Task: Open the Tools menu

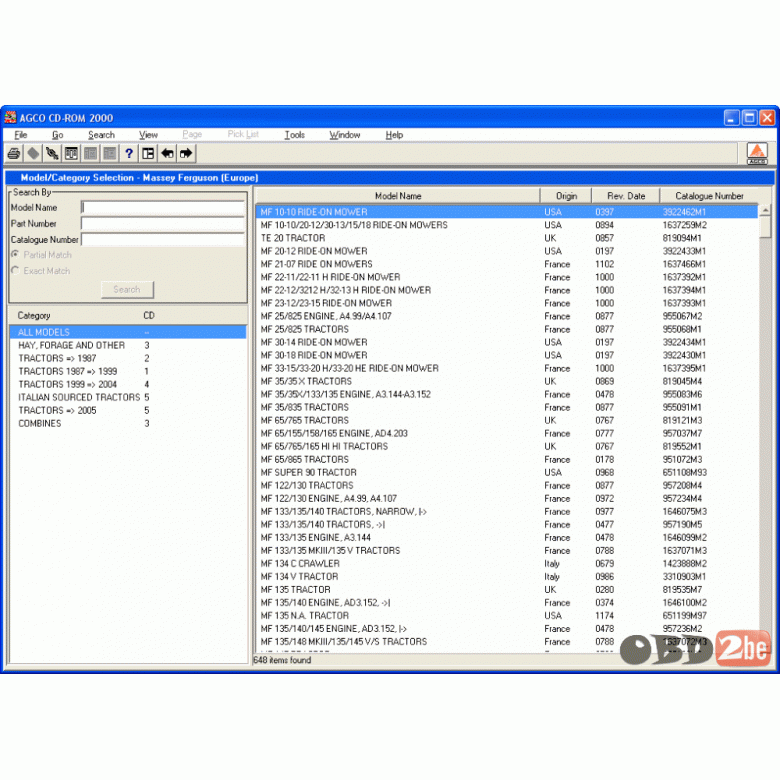Action: (x=294, y=135)
